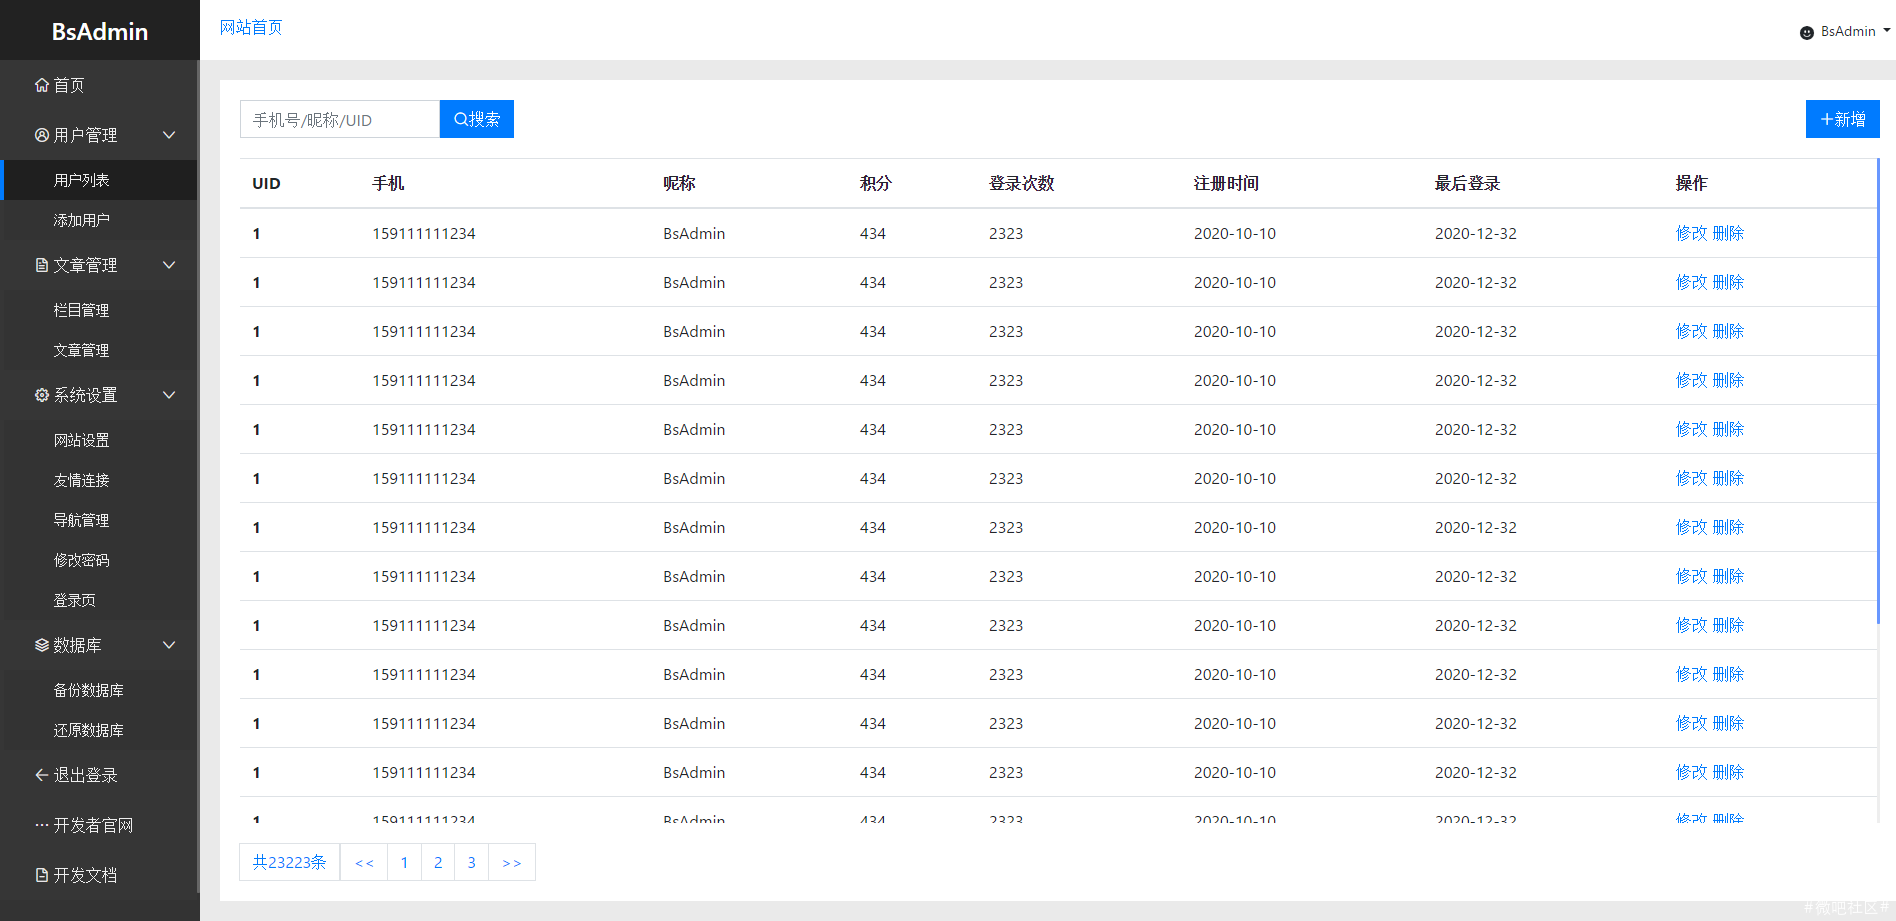Go to the next page with >>

[512, 862]
